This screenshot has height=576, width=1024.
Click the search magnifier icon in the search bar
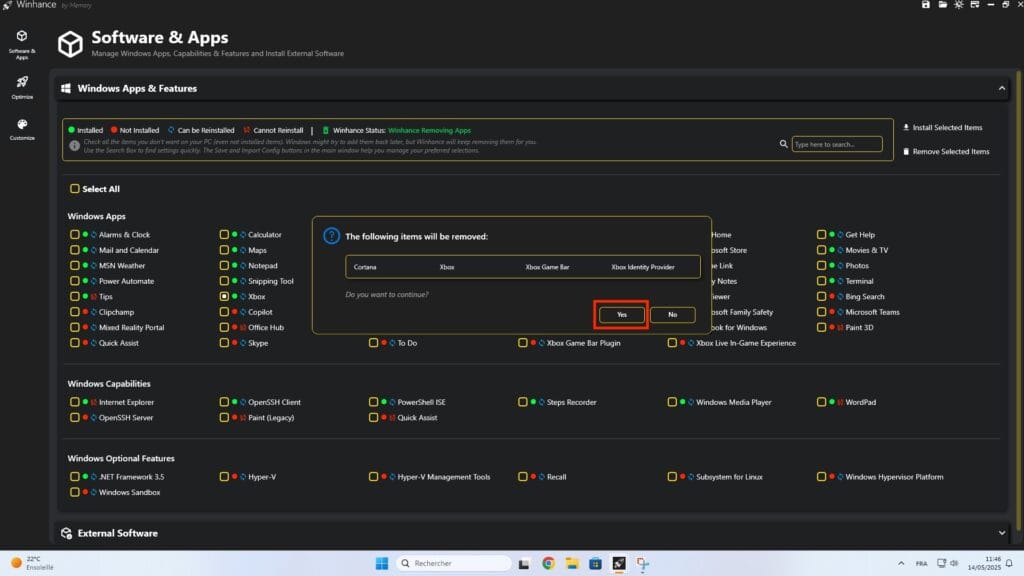pos(783,143)
